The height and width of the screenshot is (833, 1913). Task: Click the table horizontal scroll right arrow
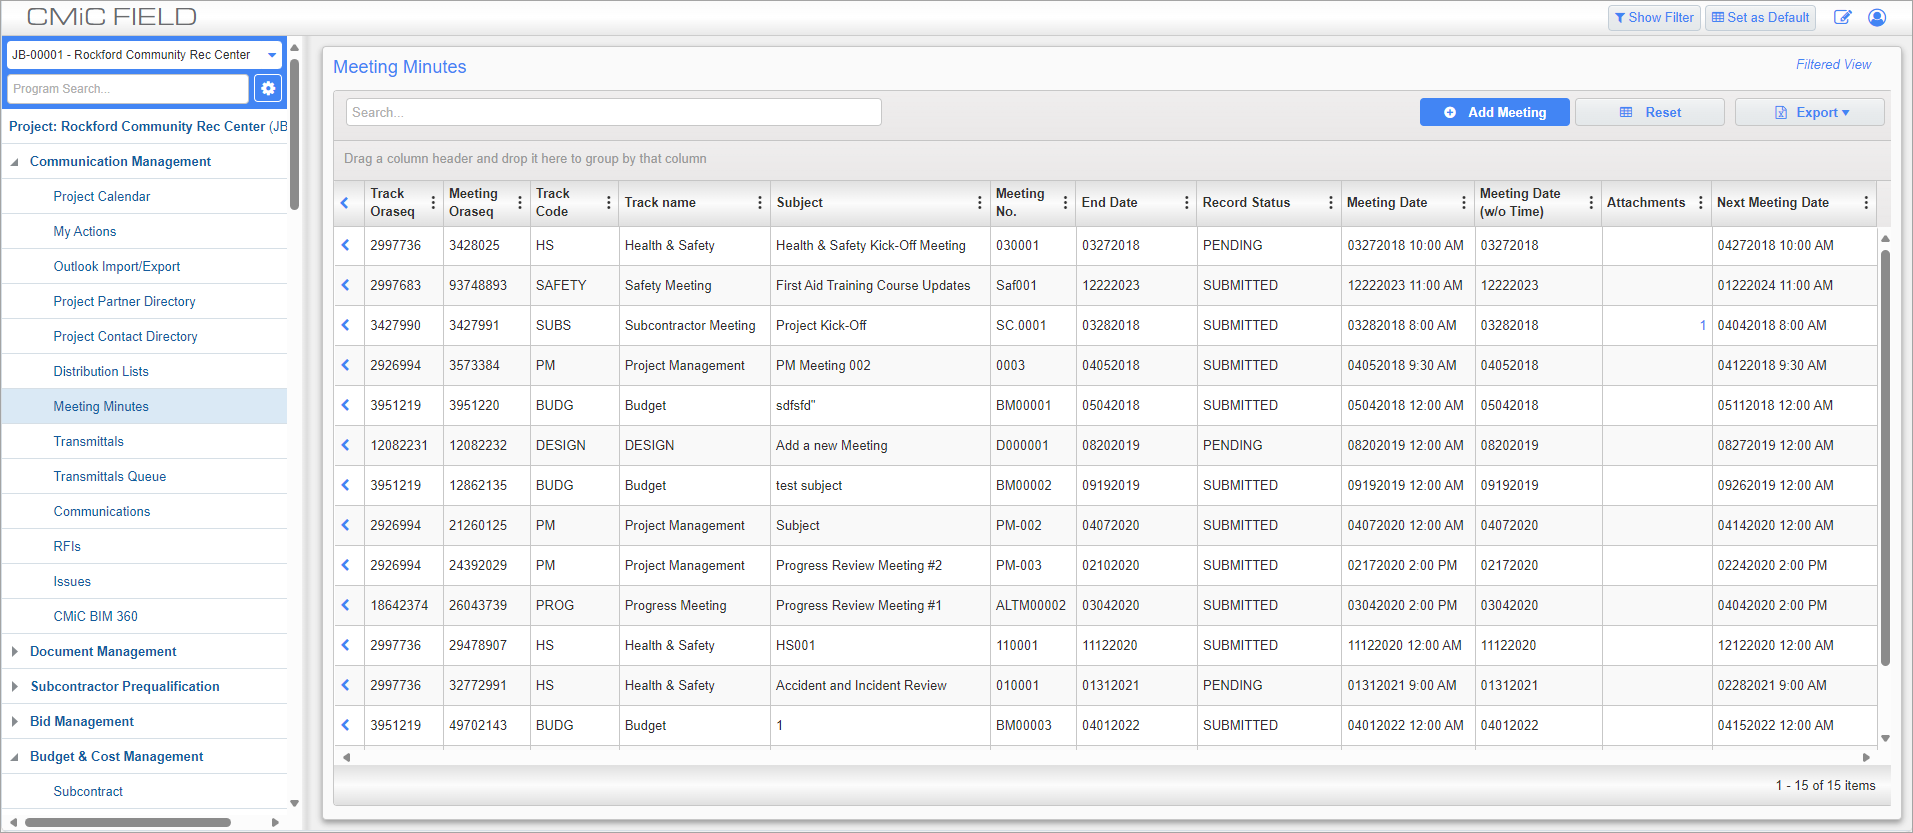pyautogui.click(x=1866, y=757)
